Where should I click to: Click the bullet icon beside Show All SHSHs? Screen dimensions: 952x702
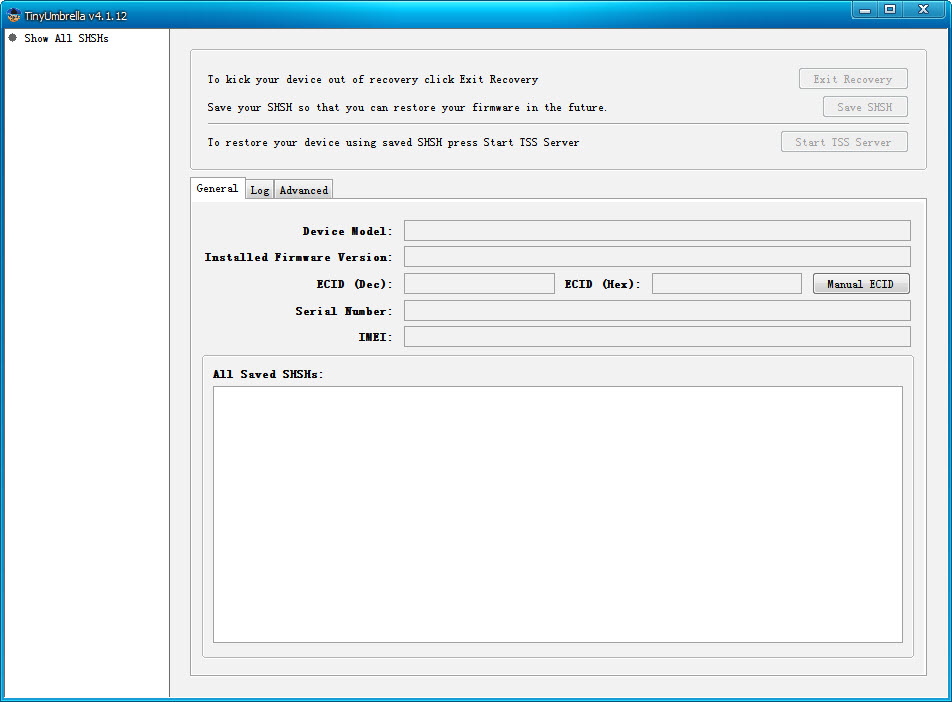[x=12, y=38]
